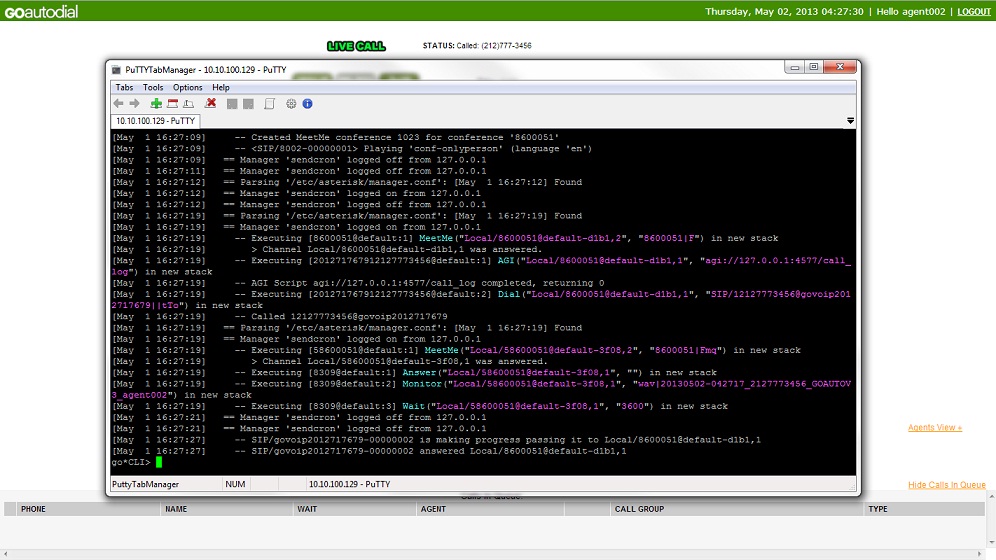Click the queue table scroll up arrow

click(991, 497)
